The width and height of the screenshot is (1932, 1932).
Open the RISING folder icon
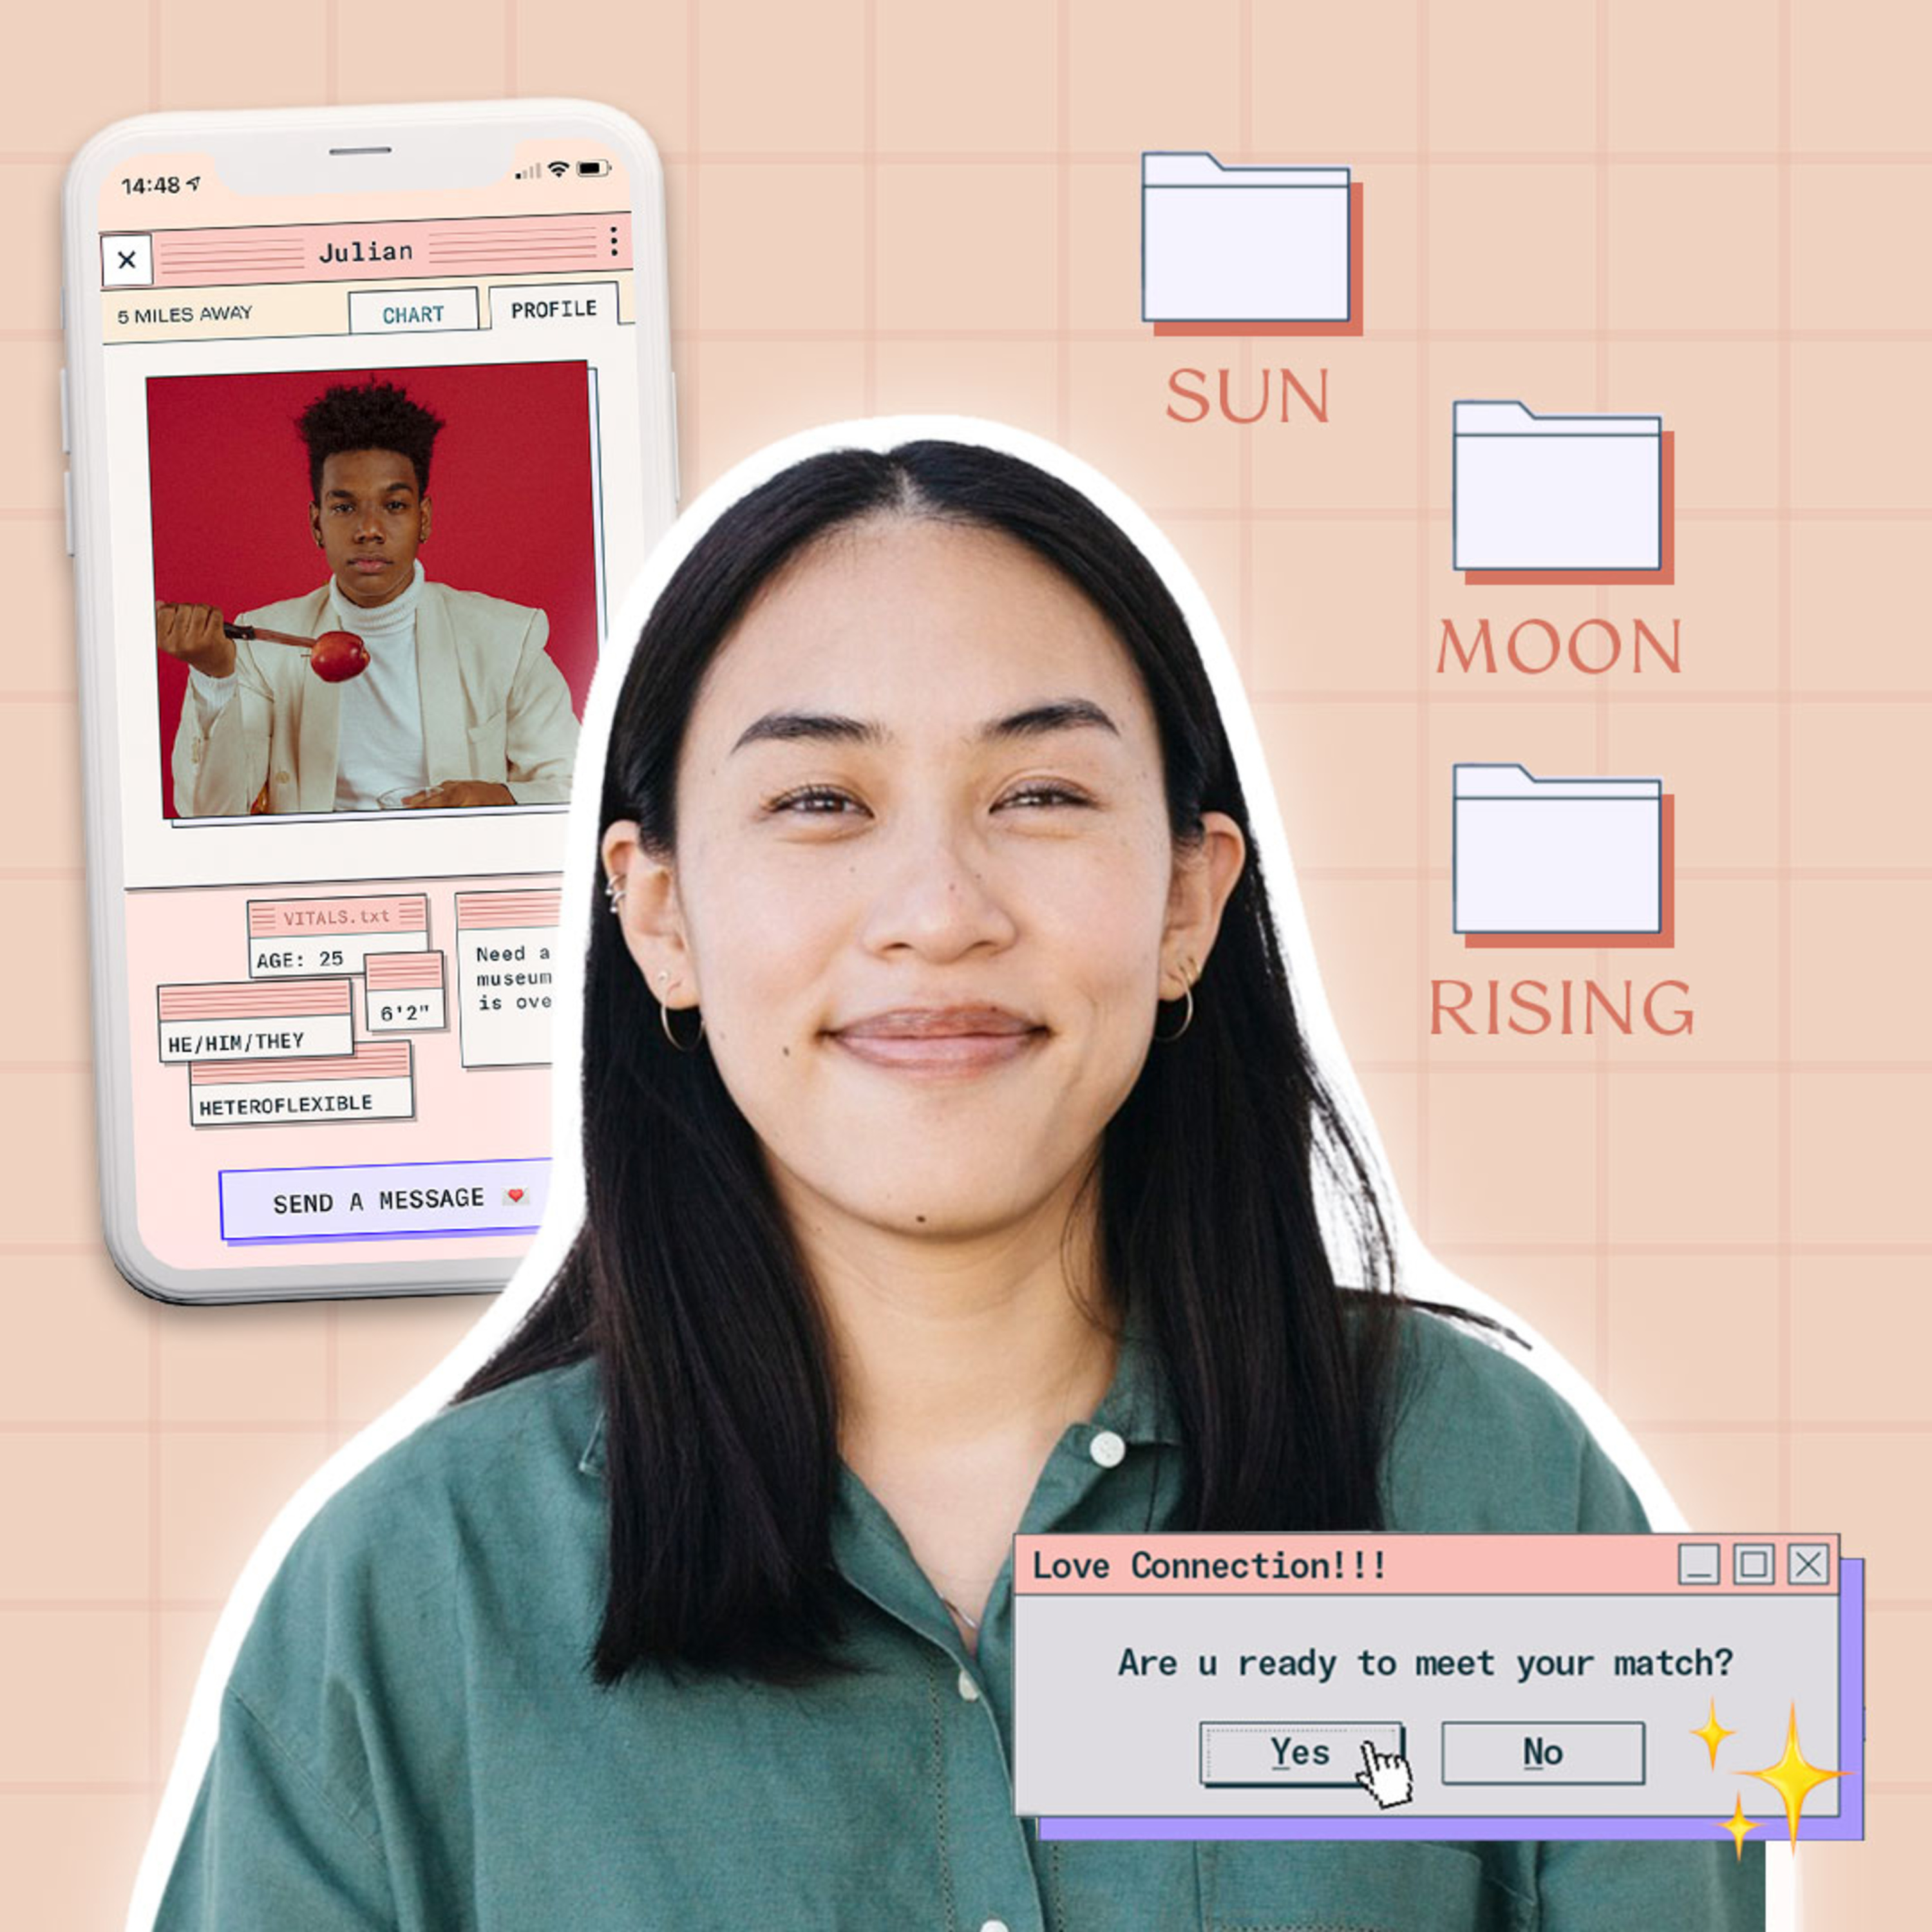click(x=1556, y=852)
